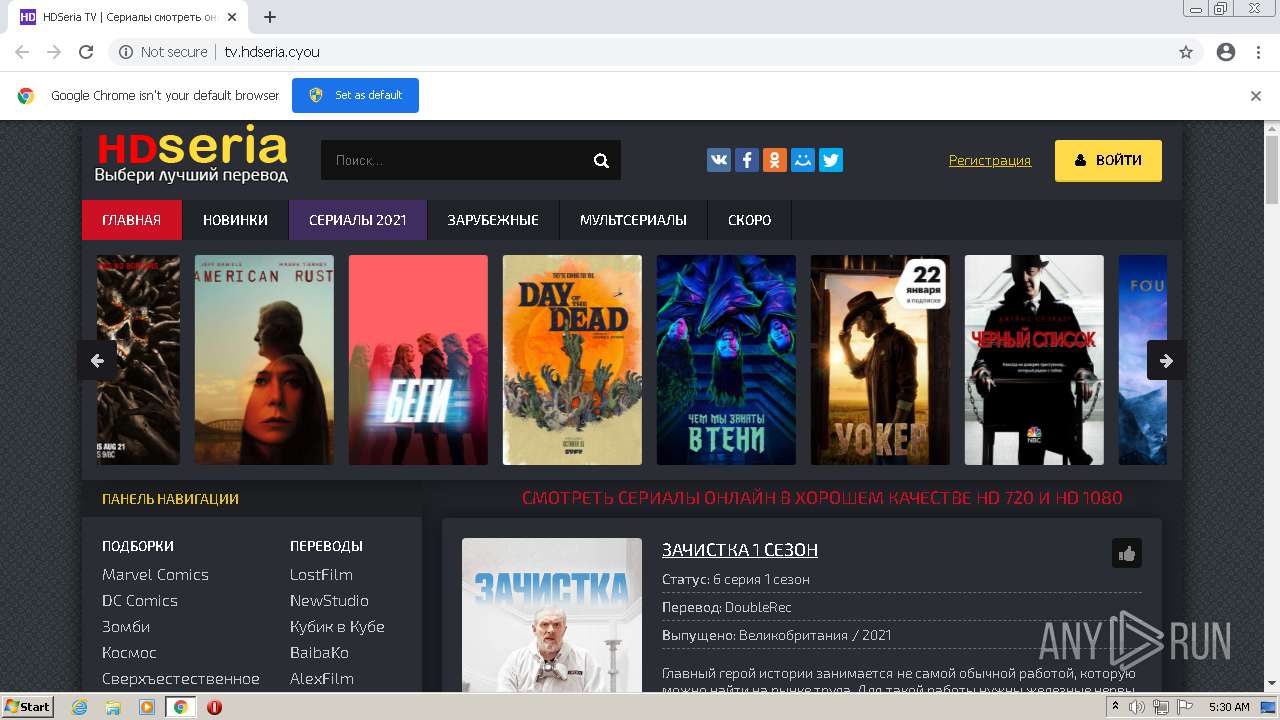Open Windows Start menu
1280x720 pixels.
pyautogui.click(x=28, y=707)
